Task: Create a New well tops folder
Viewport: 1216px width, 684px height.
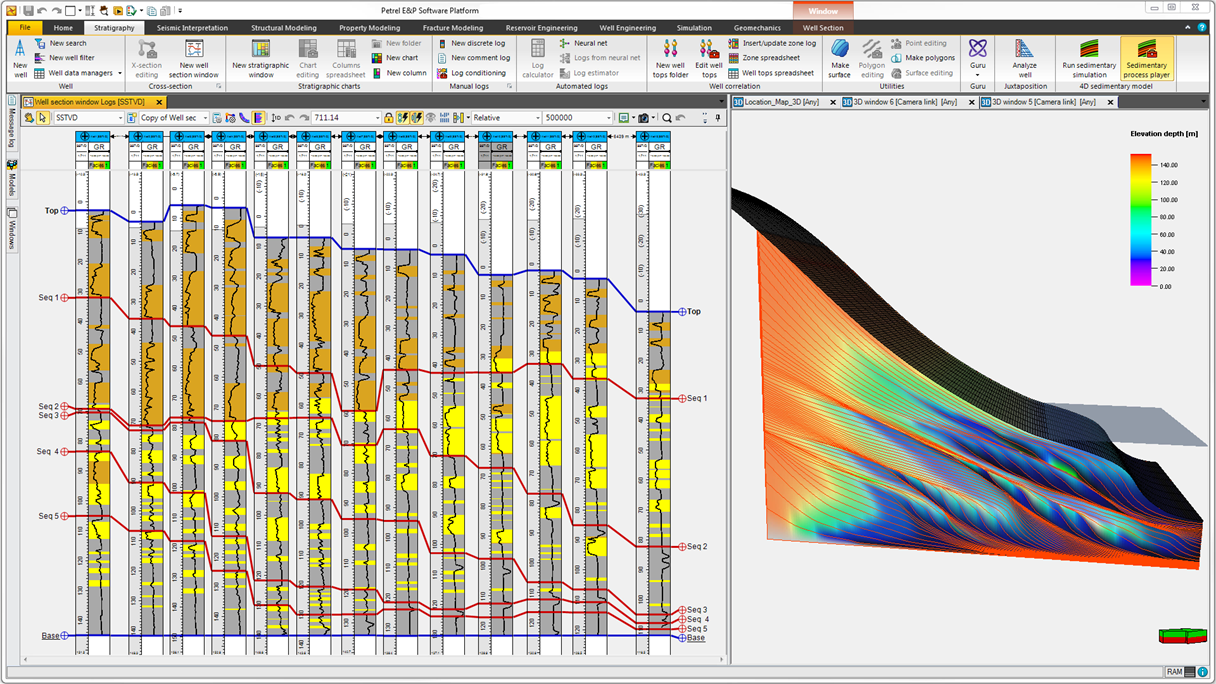Action: (x=671, y=58)
